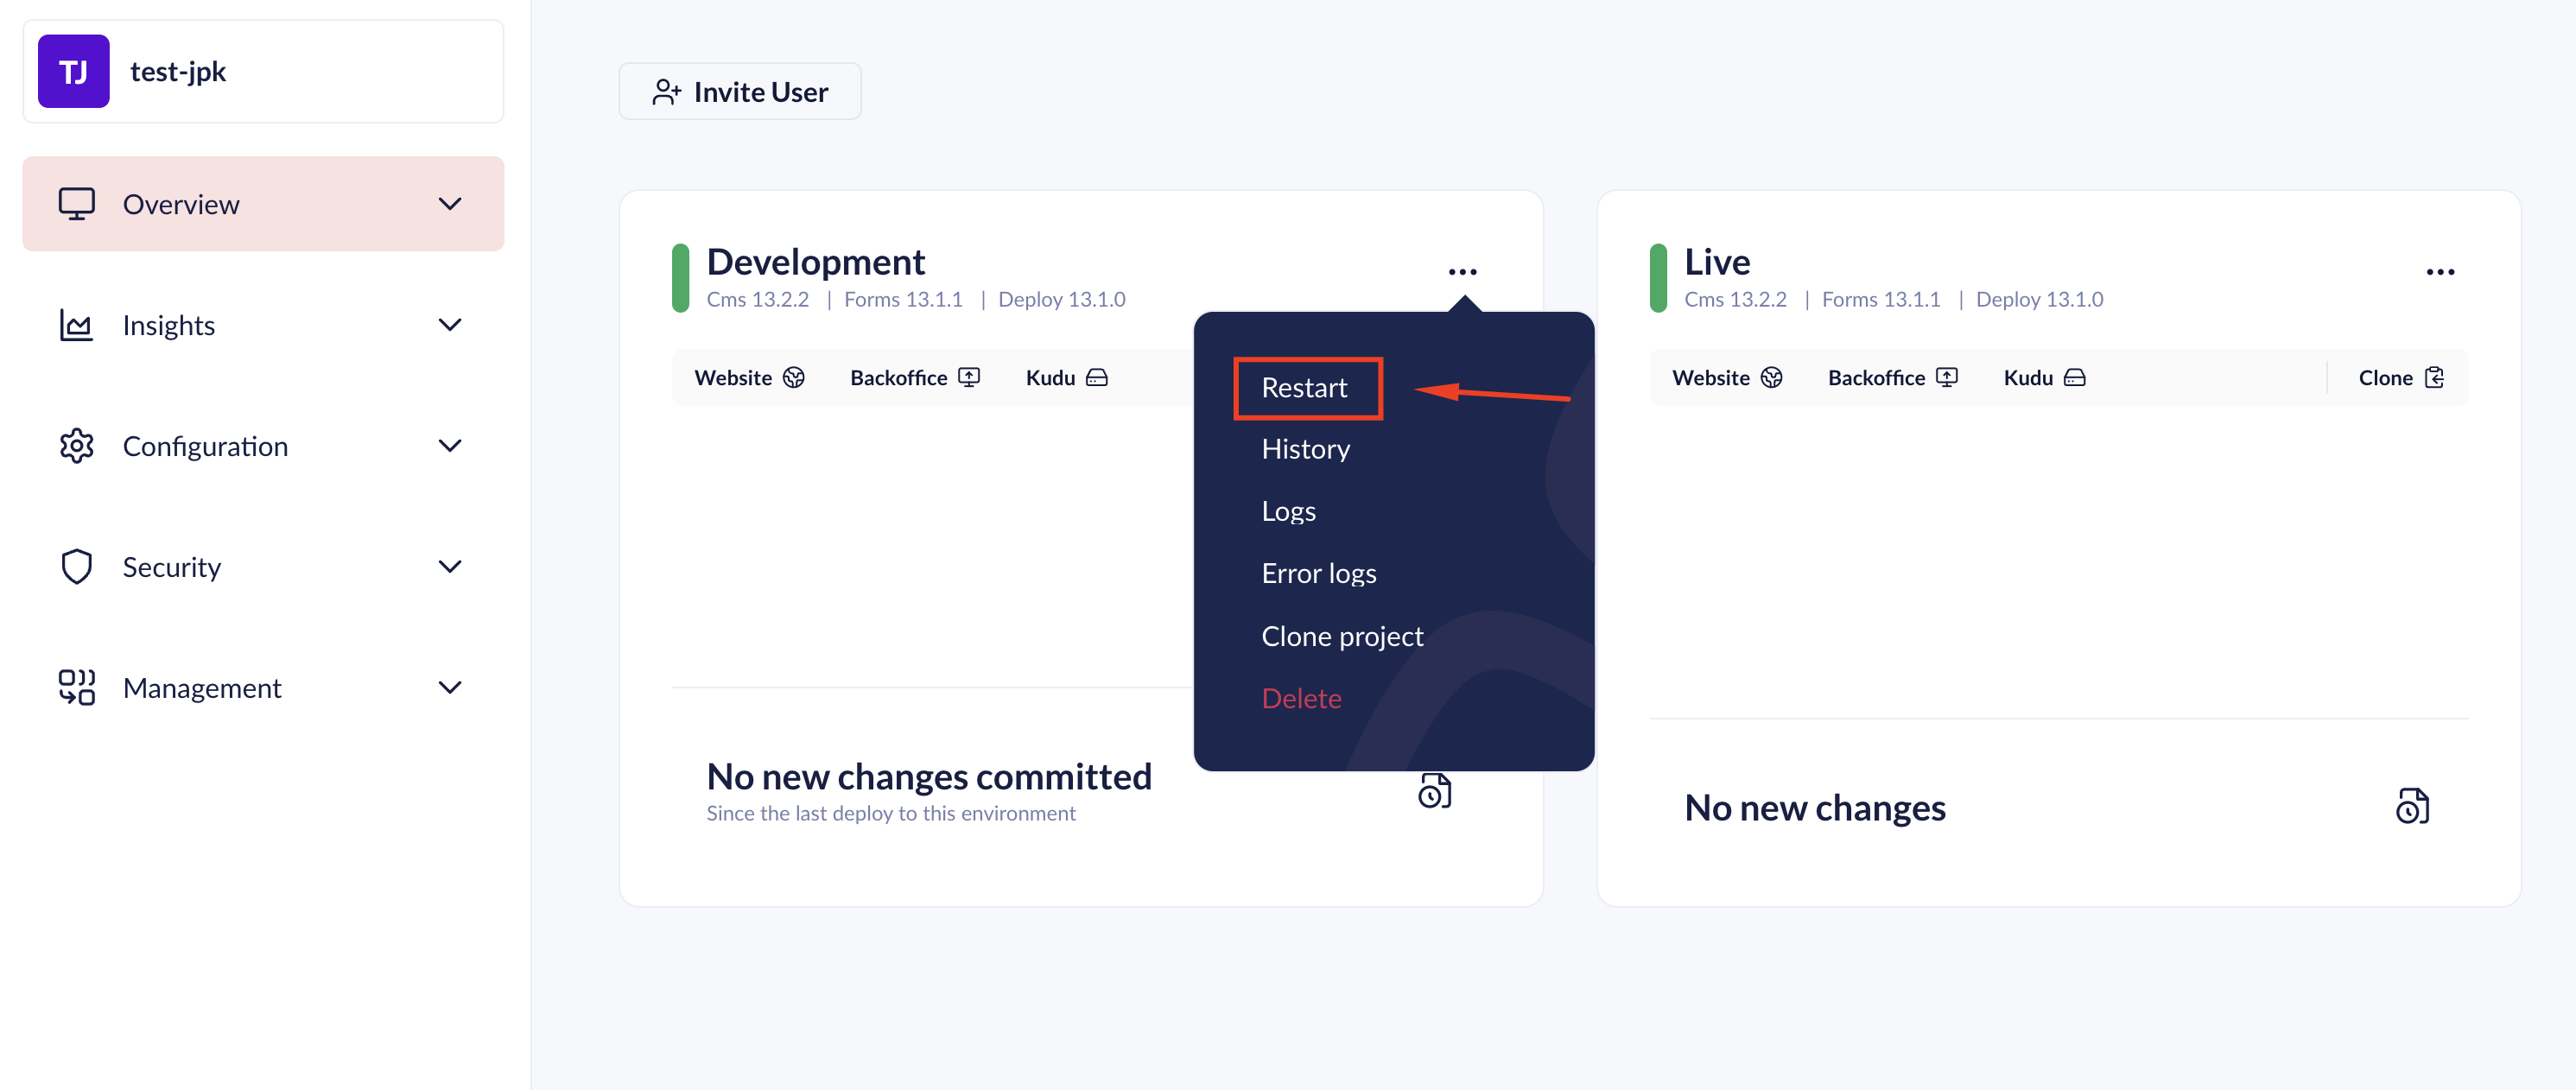Click the Insights chart icon

click(x=76, y=325)
